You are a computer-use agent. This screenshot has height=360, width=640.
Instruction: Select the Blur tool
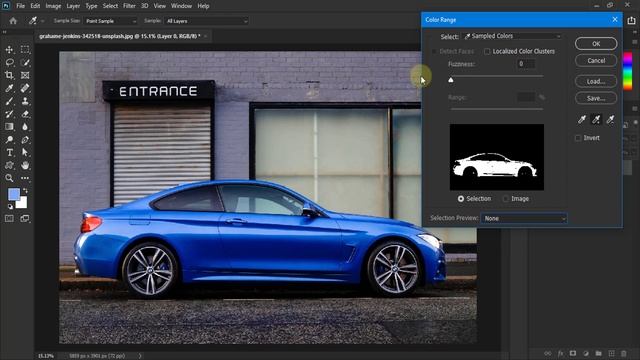click(25, 127)
